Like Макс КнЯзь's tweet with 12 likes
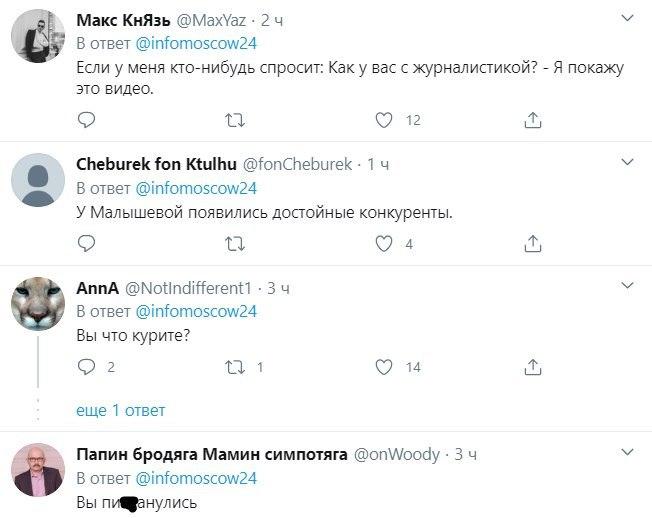 point(383,120)
